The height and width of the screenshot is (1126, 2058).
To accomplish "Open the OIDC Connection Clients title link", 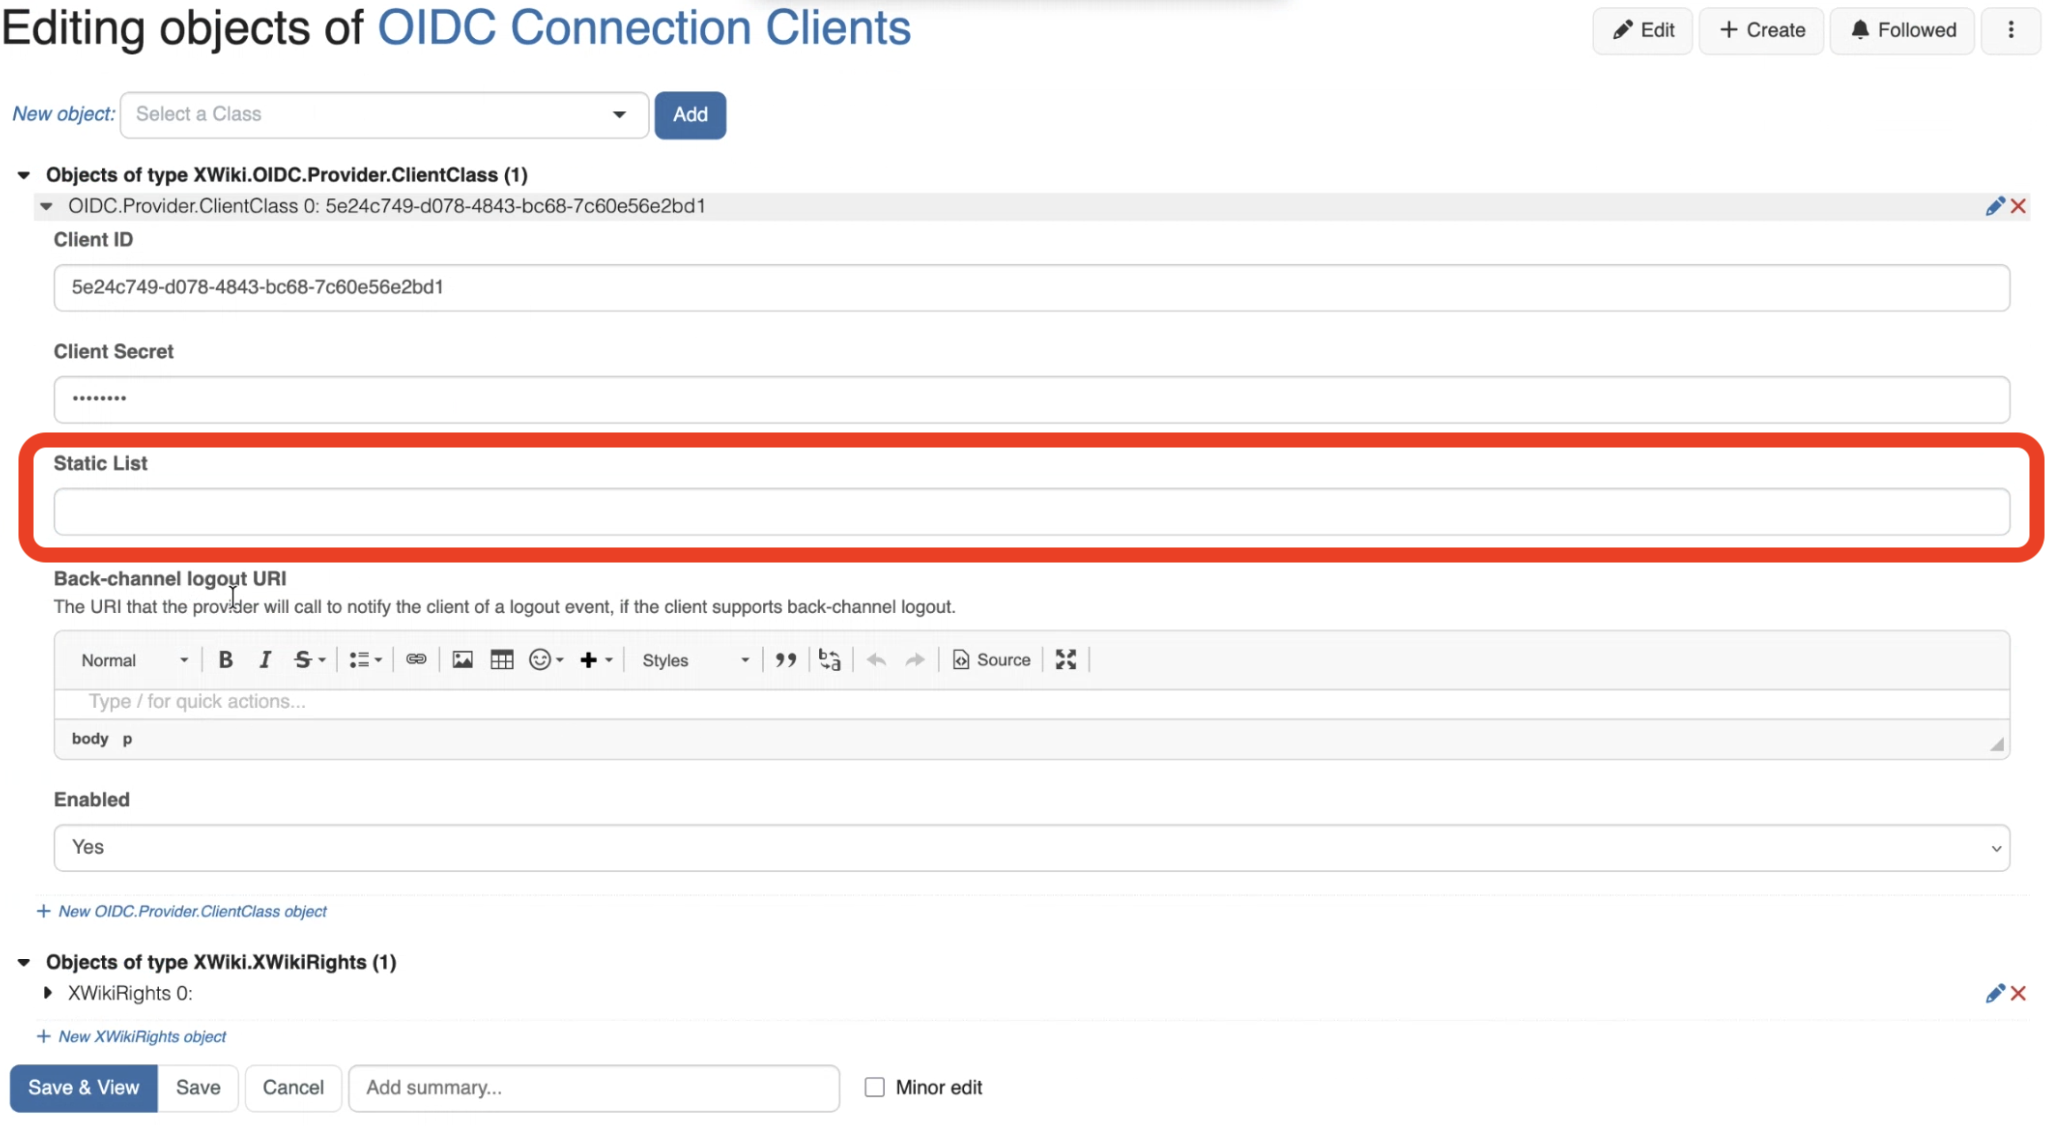I will (x=644, y=27).
